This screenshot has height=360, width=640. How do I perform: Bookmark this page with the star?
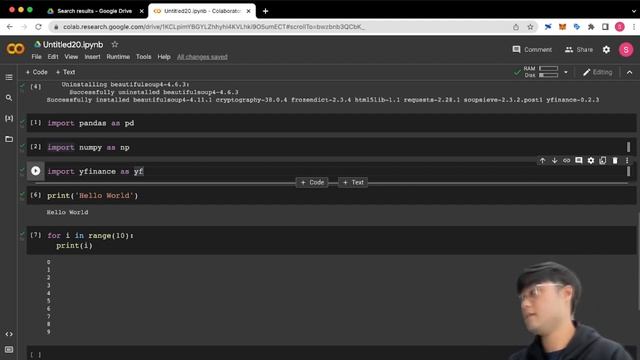click(x=530, y=27)
